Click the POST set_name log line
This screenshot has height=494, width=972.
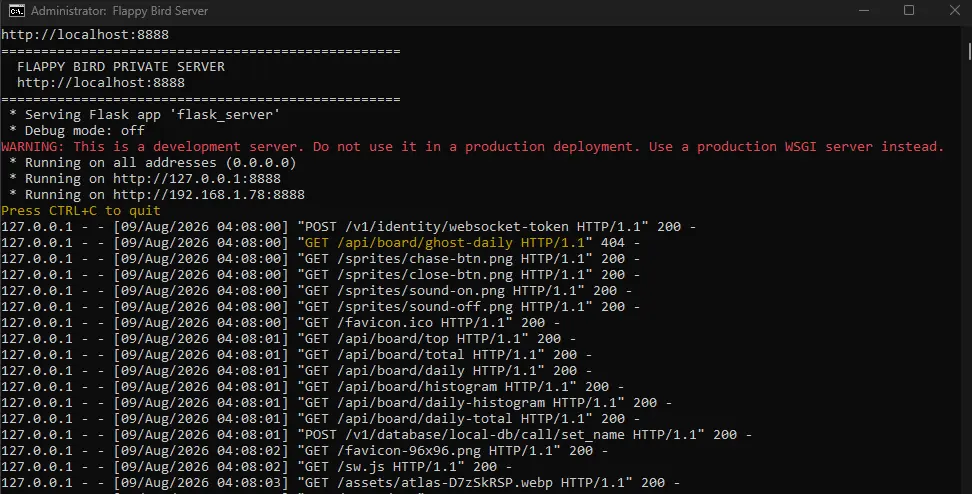[x=376, y=435]
